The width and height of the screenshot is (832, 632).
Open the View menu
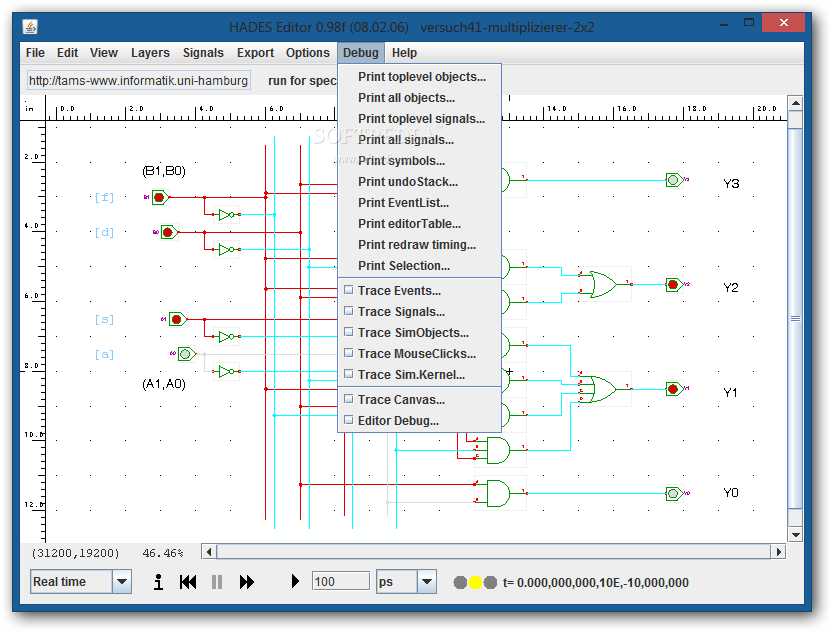coord(103,53)
